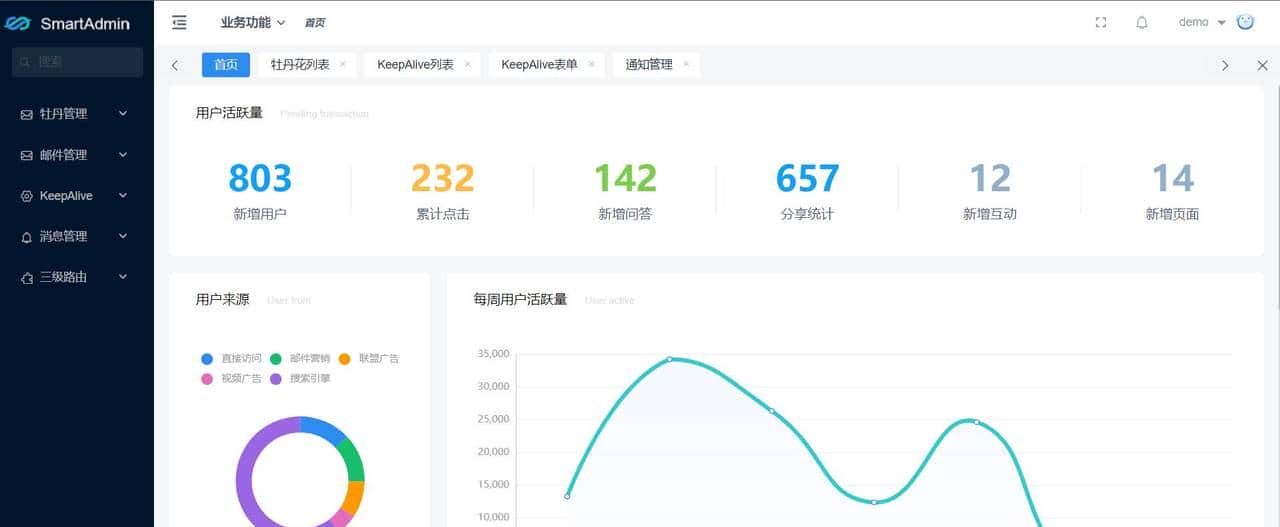Click the 邮件管理 mail icon in sidebar
Screen dimensions: 1280x527
click(27, 155)
